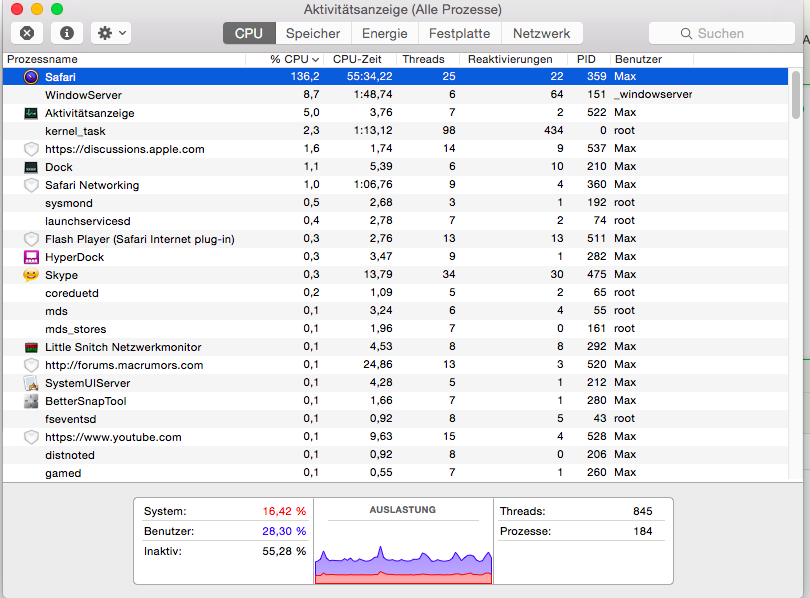Click the Quit Process (X) toolbar button
The image size is (810, 598).
tap(27, 34)
